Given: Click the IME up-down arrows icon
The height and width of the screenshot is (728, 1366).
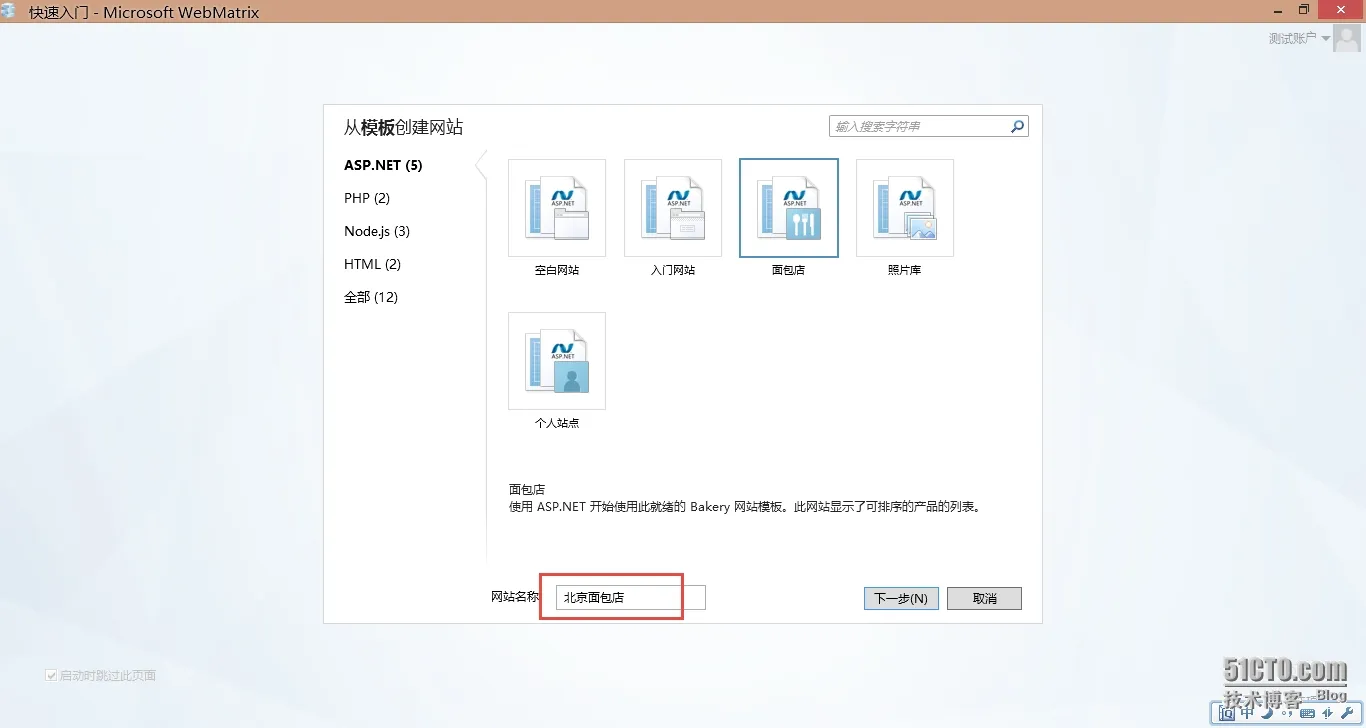Looking at the screenshot, I should [1327, 713].
